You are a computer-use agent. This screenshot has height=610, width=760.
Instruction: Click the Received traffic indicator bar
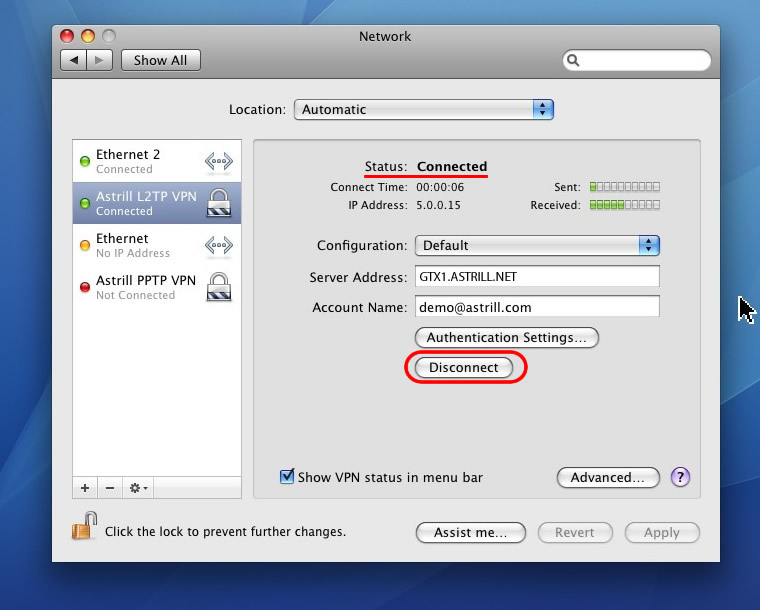(x=624, y=205)
